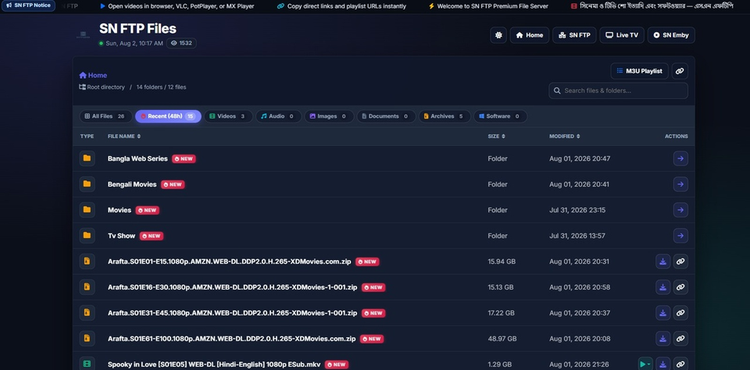Open Movies folder arrow button
The image size is (750, 370).
(680, 210)
